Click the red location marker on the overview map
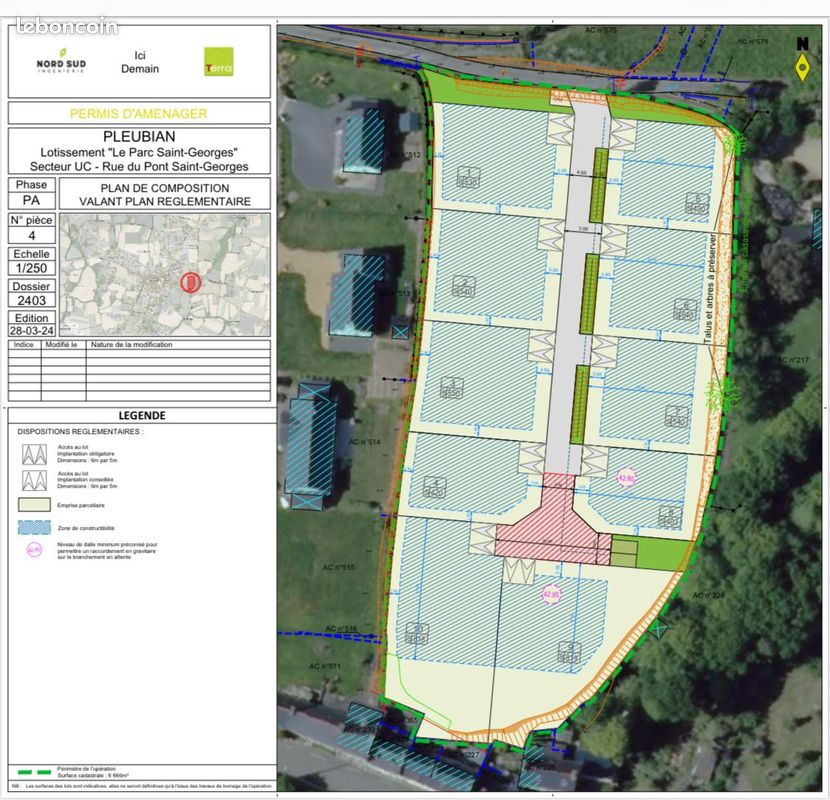This screenshot has width=830, height=800. (x=190, y=282)
